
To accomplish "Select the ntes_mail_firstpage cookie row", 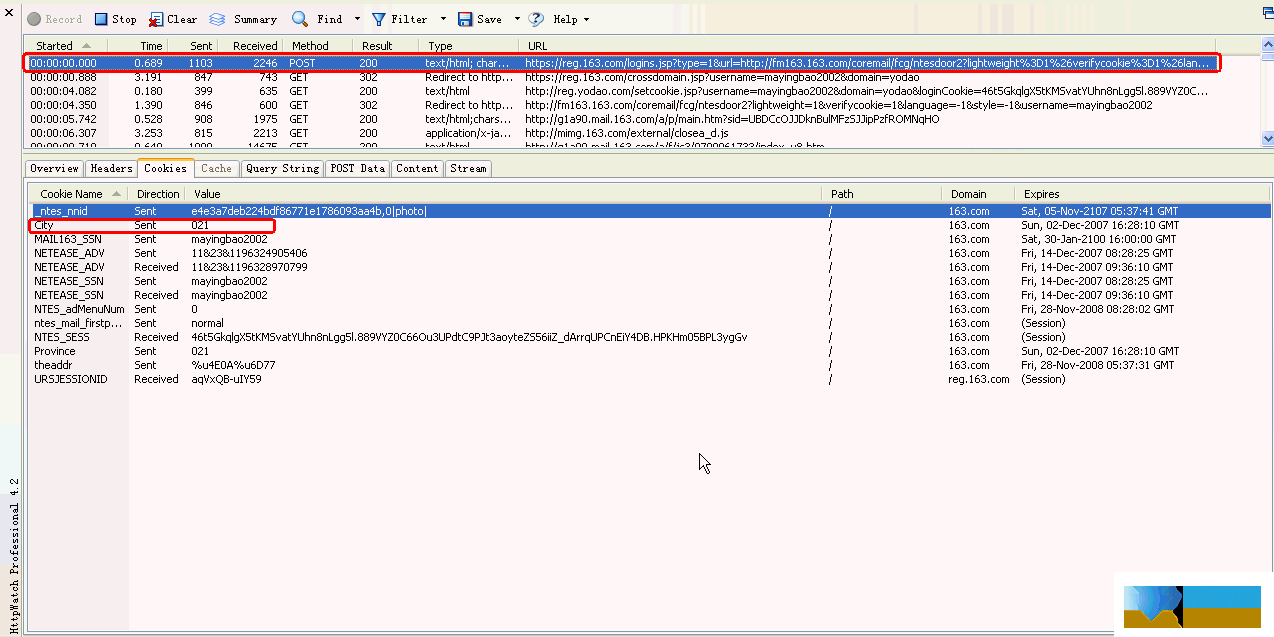I will click(650, 323).
